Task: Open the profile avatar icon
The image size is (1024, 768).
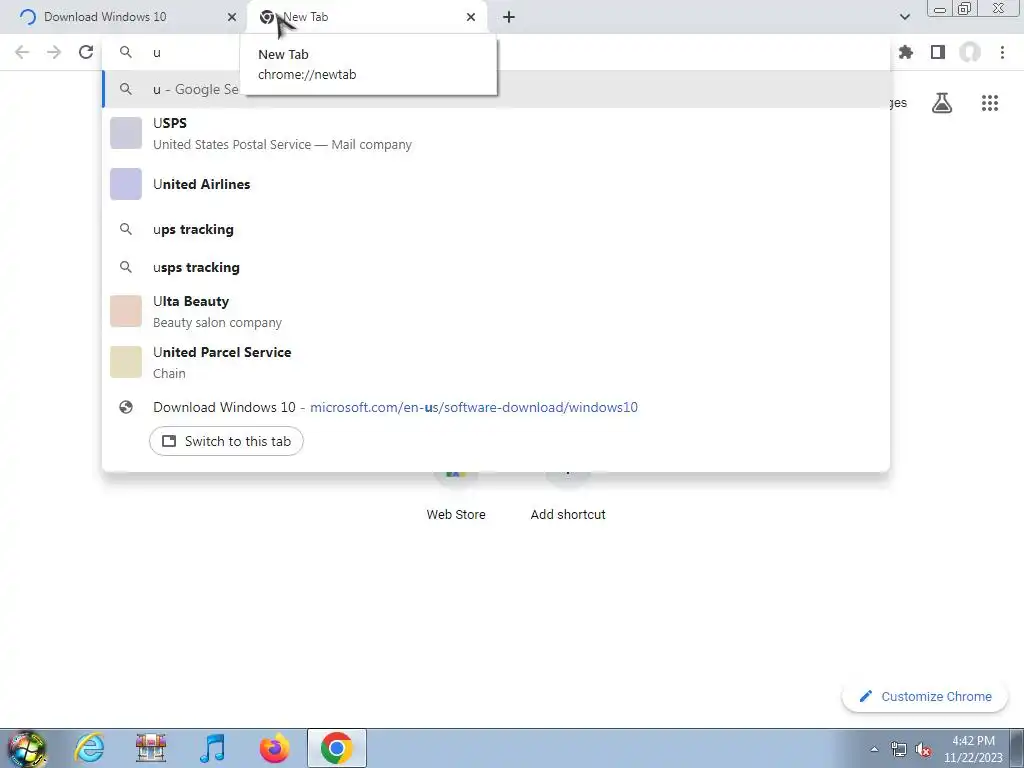Action: tap(970, 52)
